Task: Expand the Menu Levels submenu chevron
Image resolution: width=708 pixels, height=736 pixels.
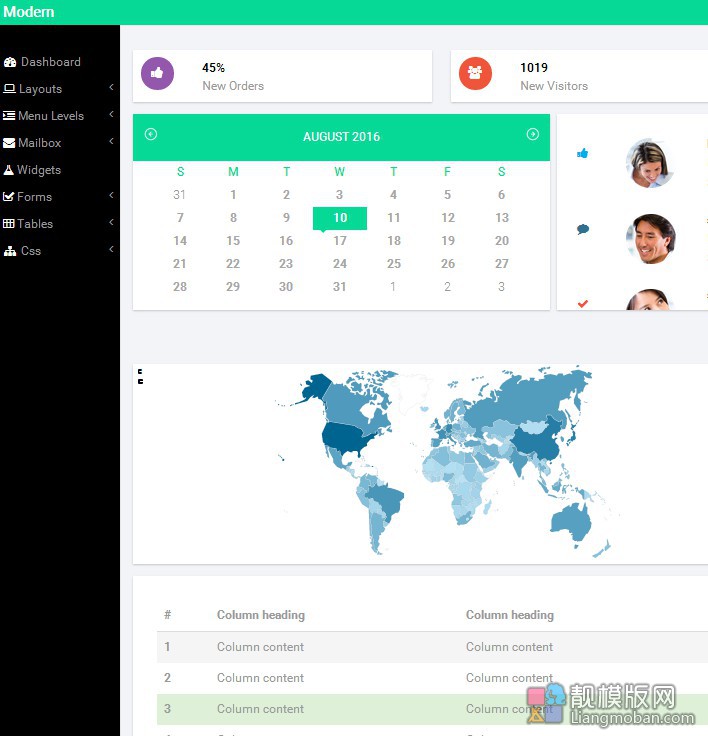Action: tap(111, 114)
